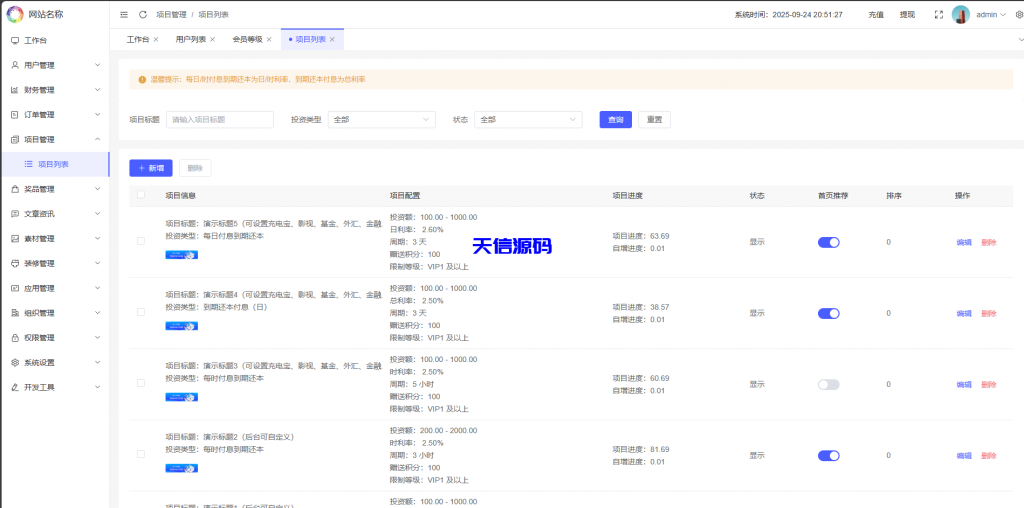Toggle off 首页推荐 switch for 演示标题5
This screenshot has width=1024, height=508.
click(828, 242)
